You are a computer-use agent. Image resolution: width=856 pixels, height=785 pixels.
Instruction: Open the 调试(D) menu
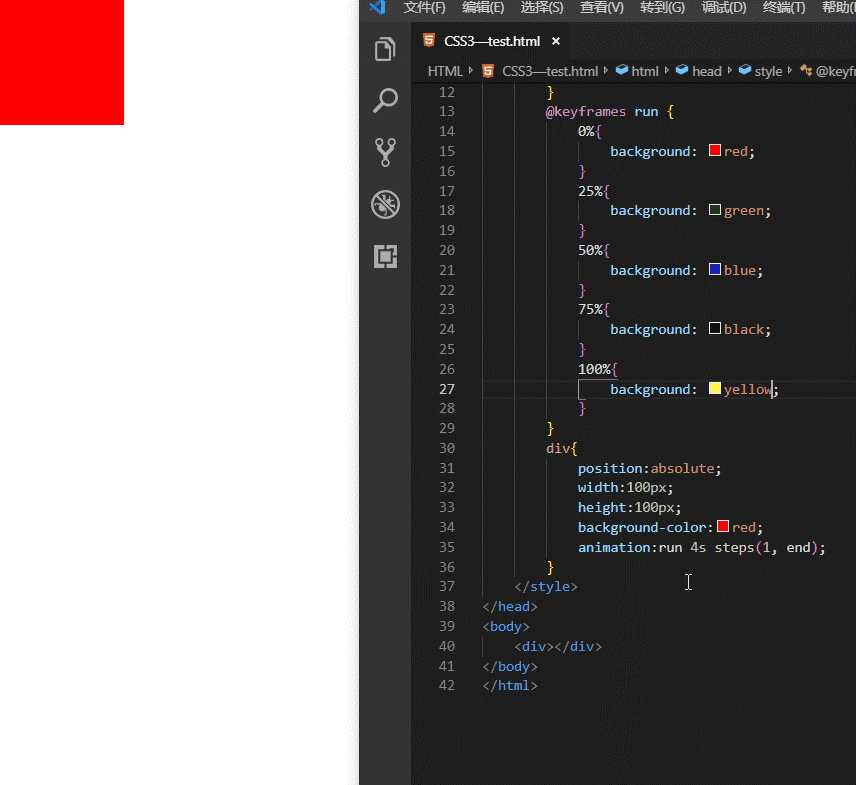click(723, 7)
